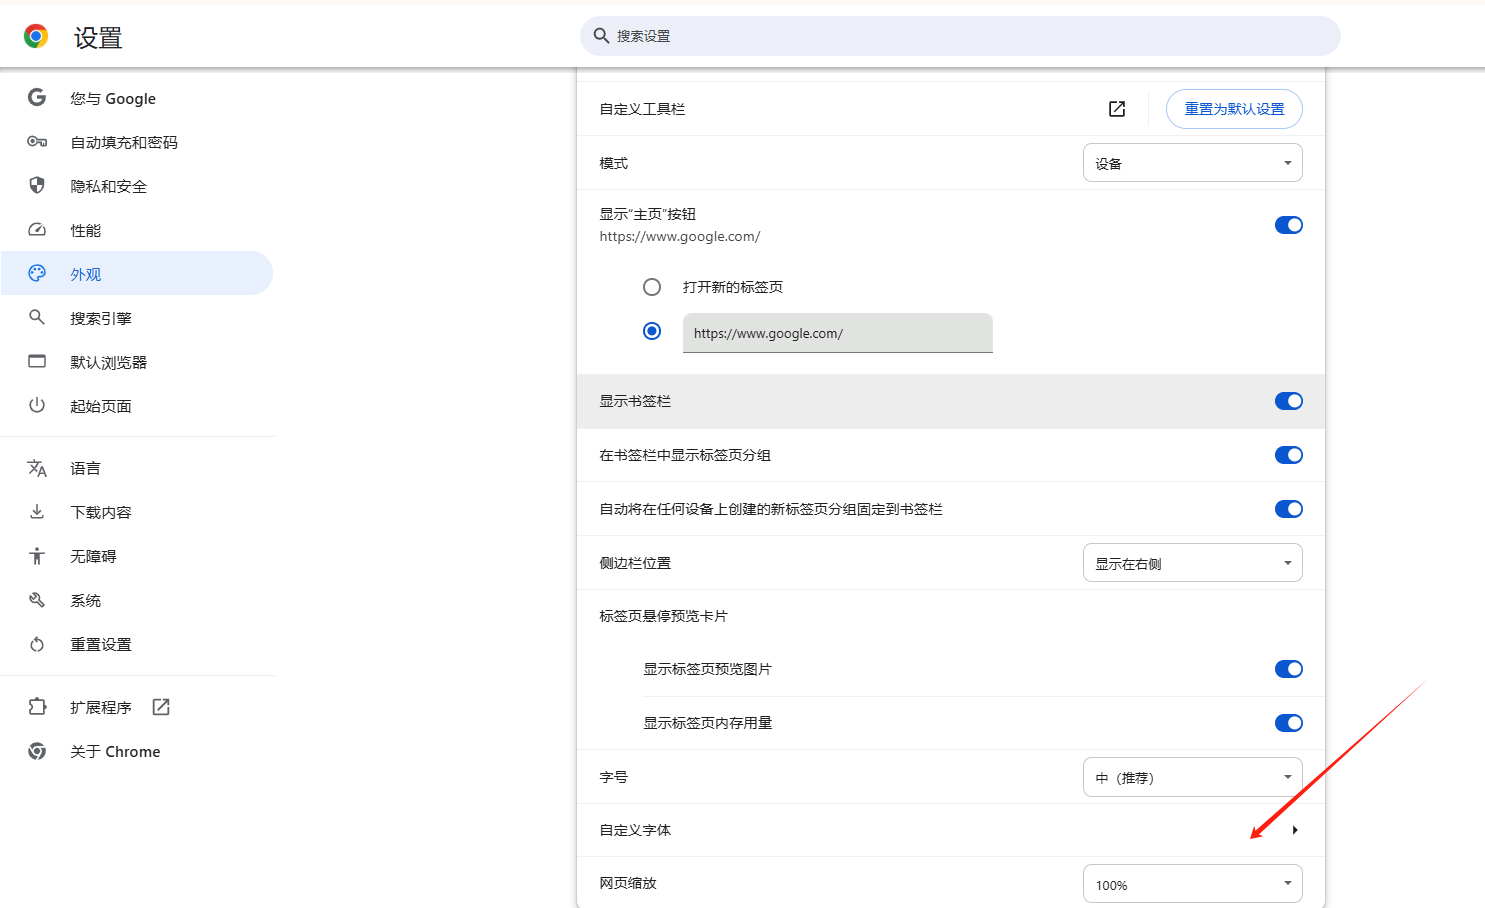Toggle 显示标签页预览图片 switch
Screen dimensions: 1485x908
1289,669
